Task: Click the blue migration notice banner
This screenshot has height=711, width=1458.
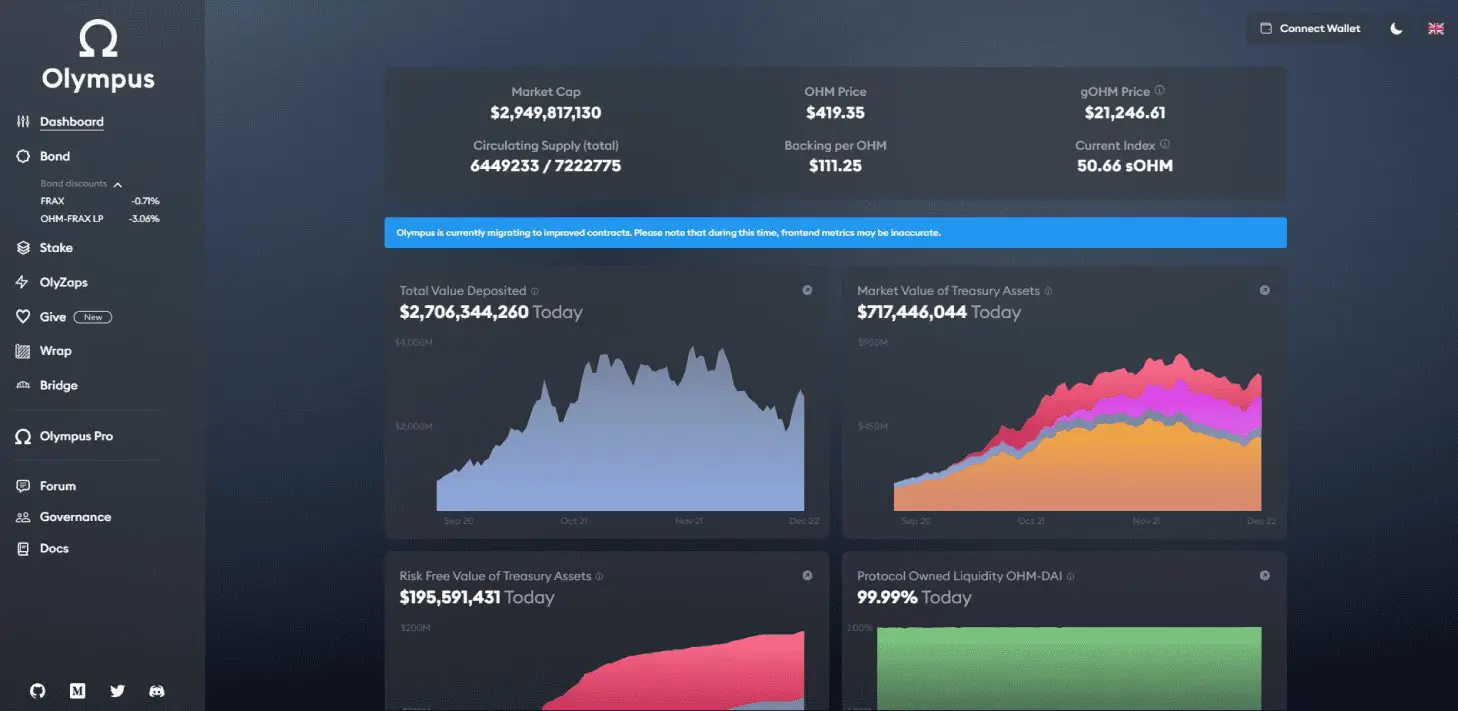Action: click(x=835, y=233)
